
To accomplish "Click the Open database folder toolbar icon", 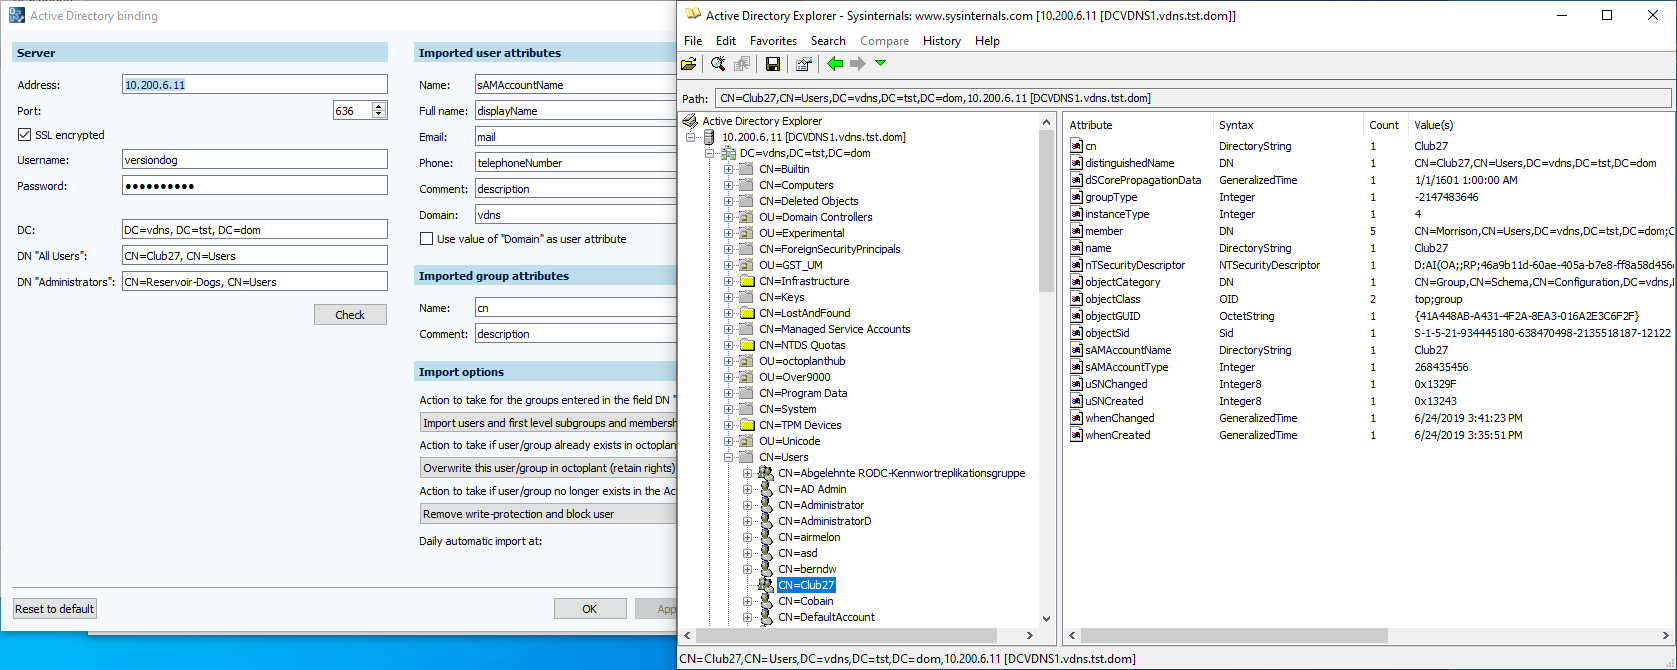I will point(689,64).
